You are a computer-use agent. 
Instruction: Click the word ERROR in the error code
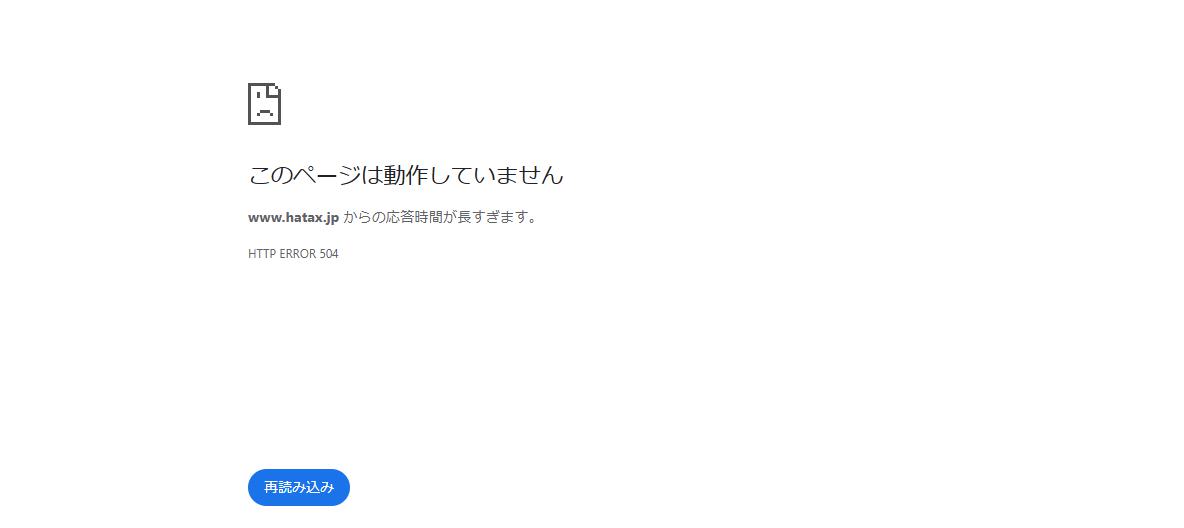click(x=298, y=254)
